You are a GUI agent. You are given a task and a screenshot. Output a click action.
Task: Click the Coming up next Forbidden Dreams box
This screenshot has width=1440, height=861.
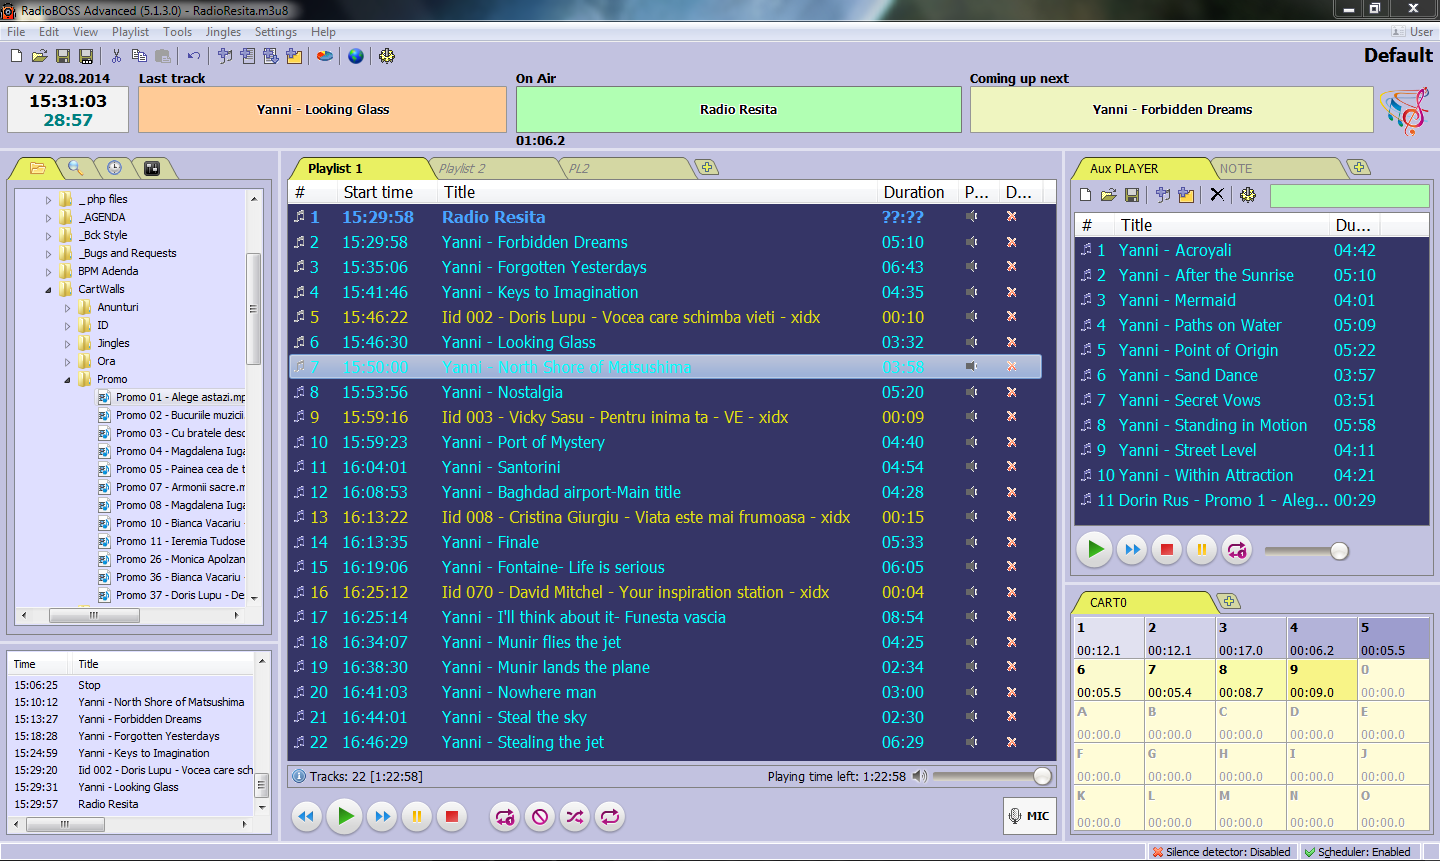(x=1171, y=110)
